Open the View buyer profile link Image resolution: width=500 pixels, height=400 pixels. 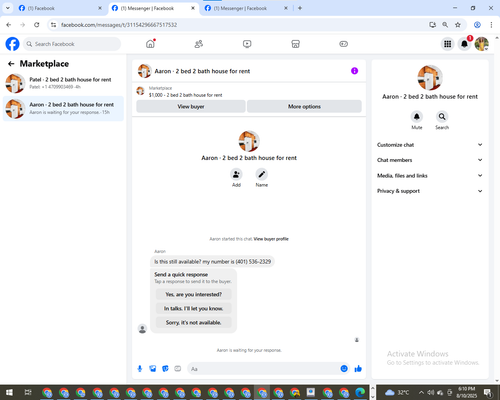pyautogui.click(x=271, y=239)
